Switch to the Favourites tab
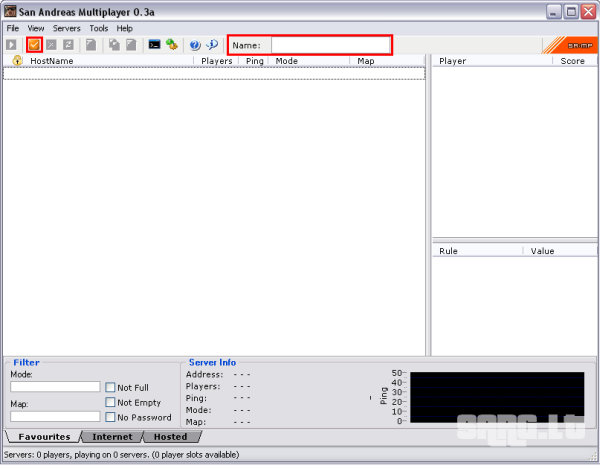Screen dimensions: 600x465 pos(44,437)
